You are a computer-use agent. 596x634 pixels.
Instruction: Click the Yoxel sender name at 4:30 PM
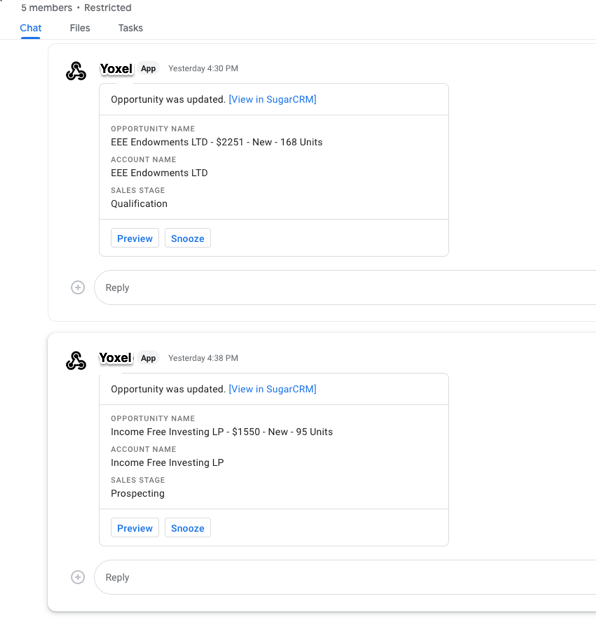click(x=116, y=69)
